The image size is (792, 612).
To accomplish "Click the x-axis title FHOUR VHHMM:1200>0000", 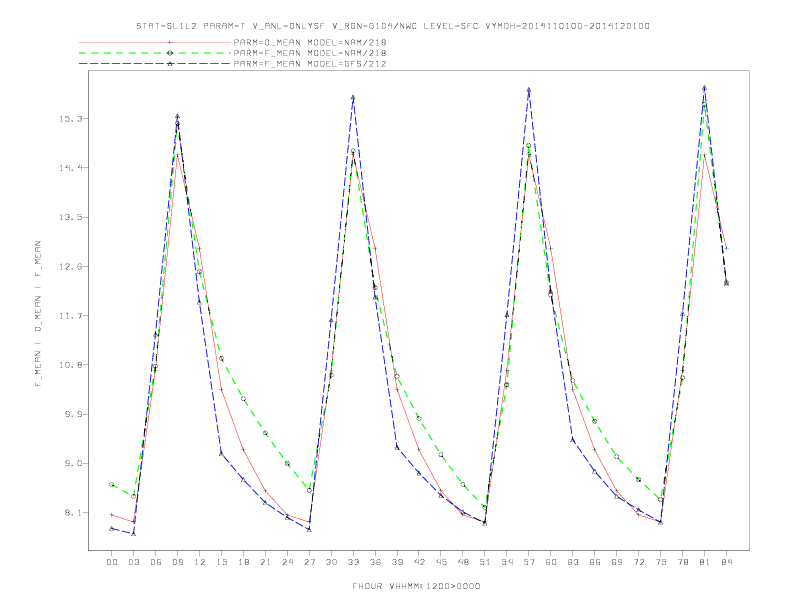I will click(x=416, y=586).
